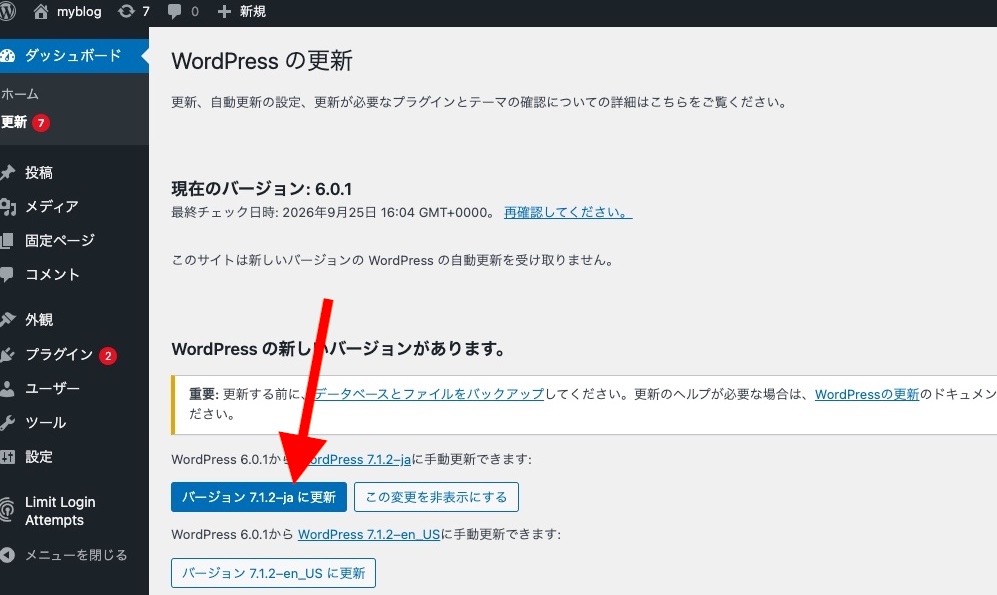This screenshot has height=595, width=997.
Task: Open the ダッシュボード menu label
Action: [73, 56]
